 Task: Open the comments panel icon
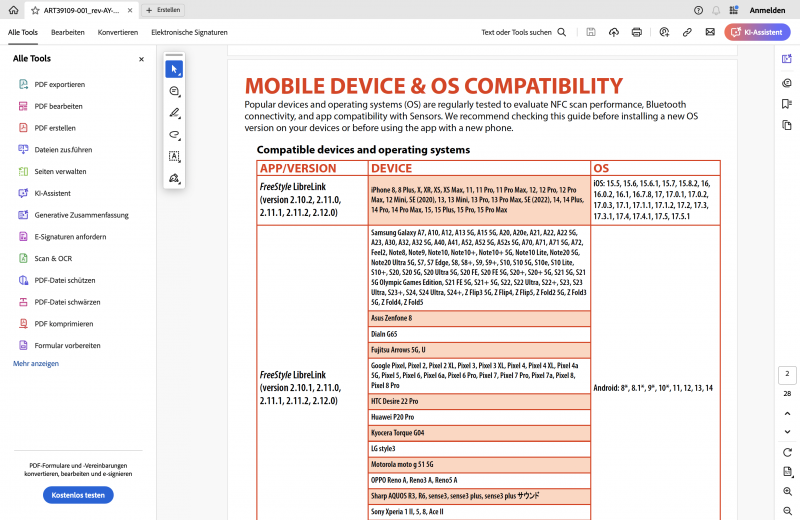[x=787, y=83]
